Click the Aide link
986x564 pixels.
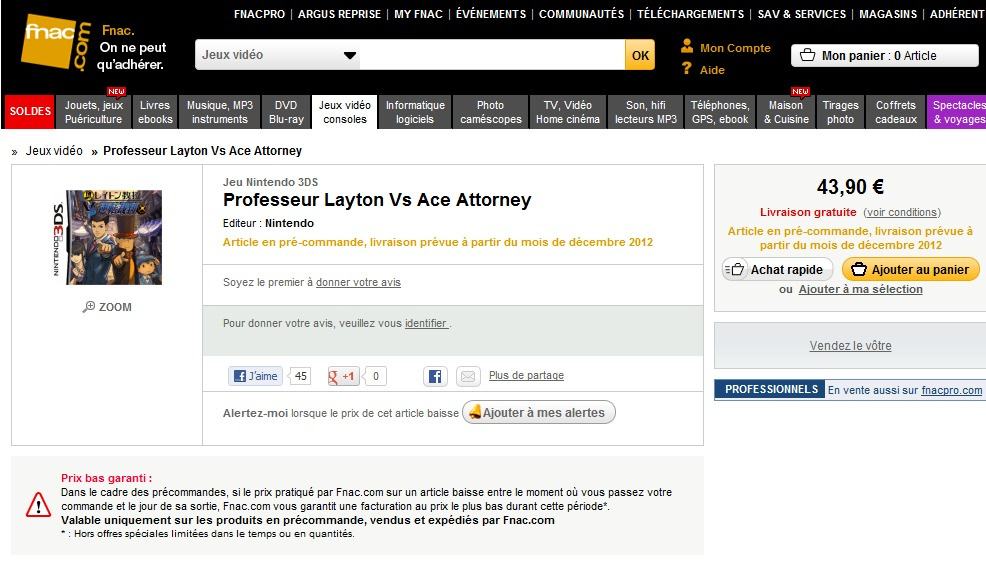coord(712,70)
